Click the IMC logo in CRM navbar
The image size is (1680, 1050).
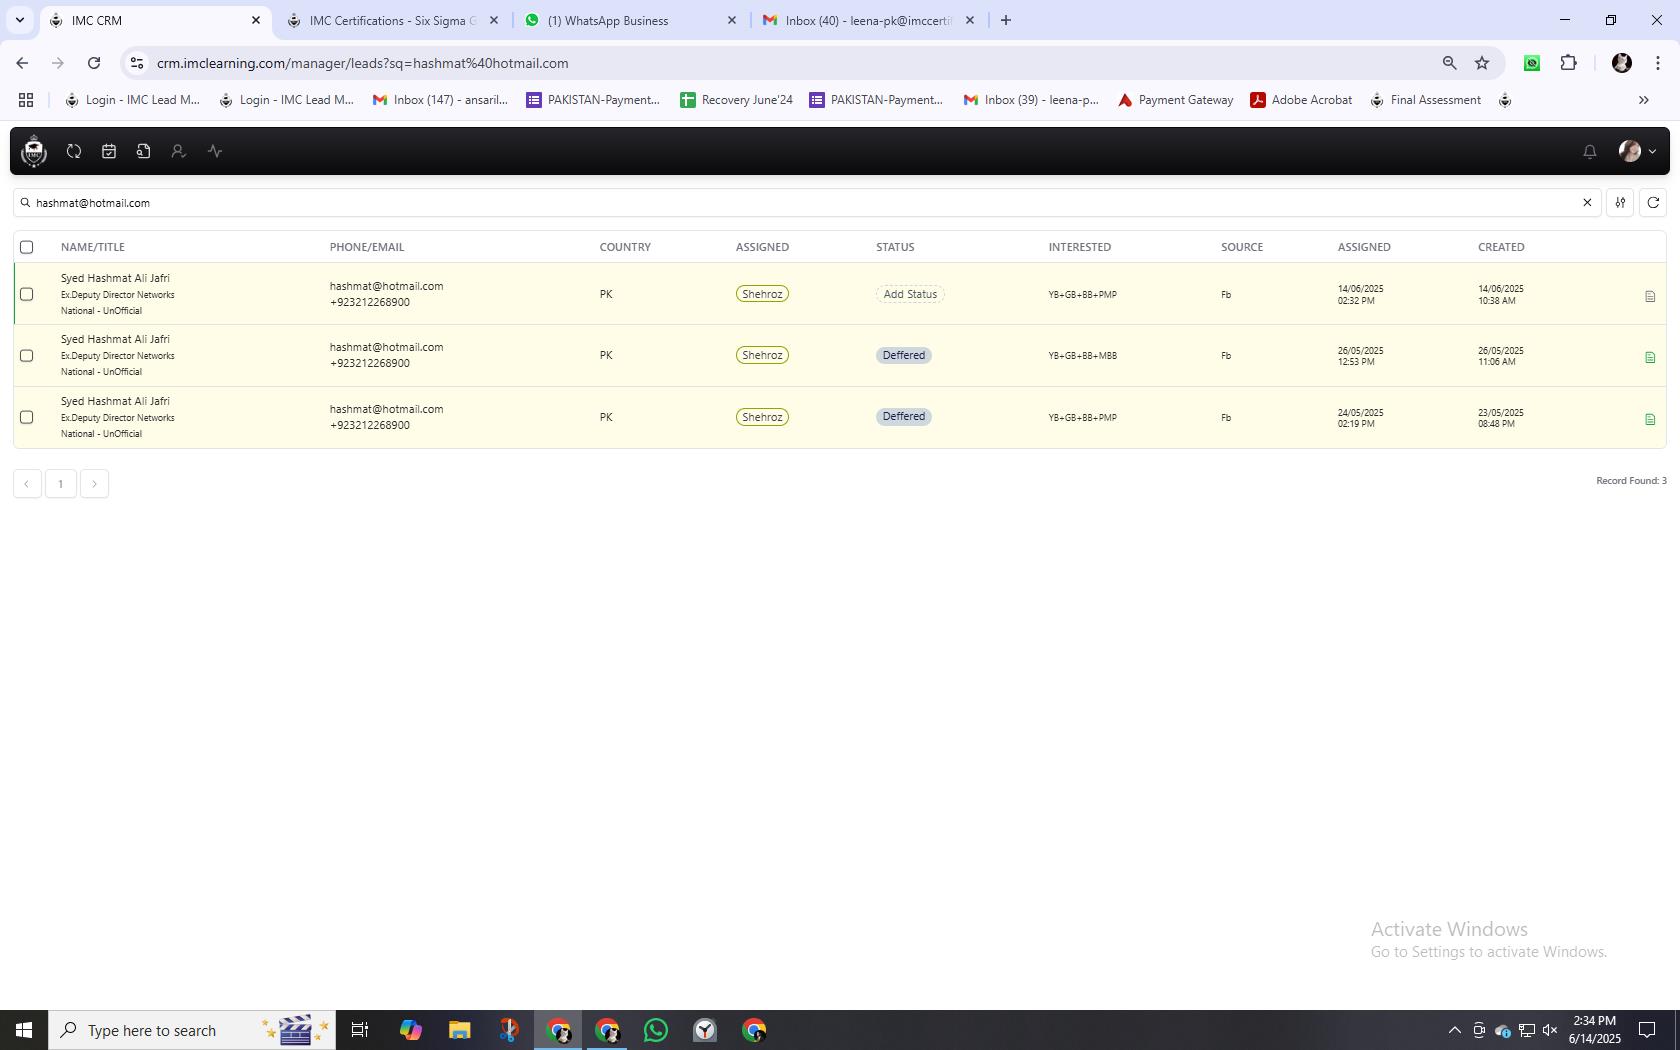34,151
